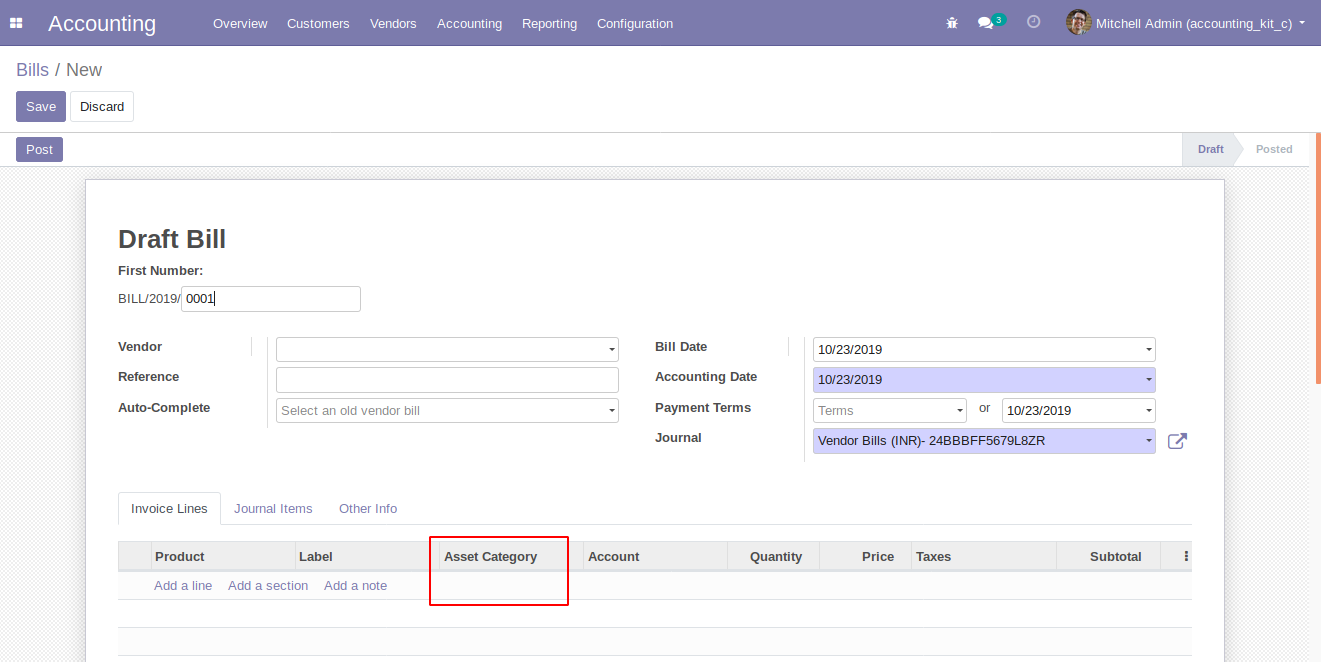Image resolution: width=1321 pixels, height=662 pixels.
Task: Switch to the Journal Items tab
Action: click(273, 509)
